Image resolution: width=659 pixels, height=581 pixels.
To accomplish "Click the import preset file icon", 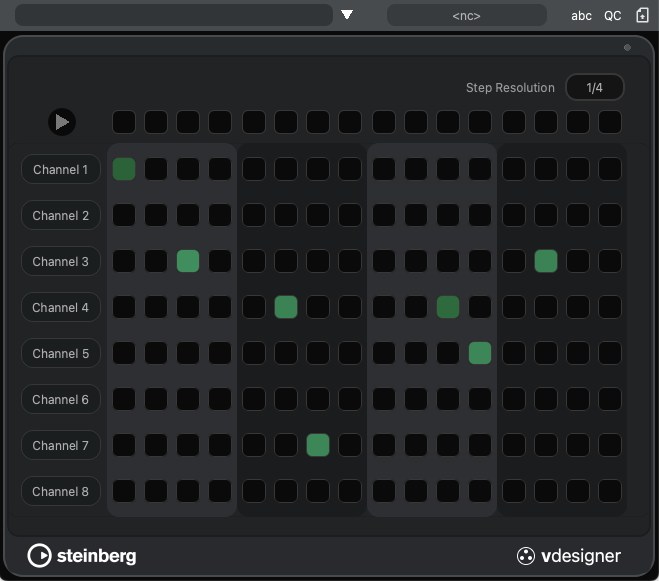I will coord(642,16).
